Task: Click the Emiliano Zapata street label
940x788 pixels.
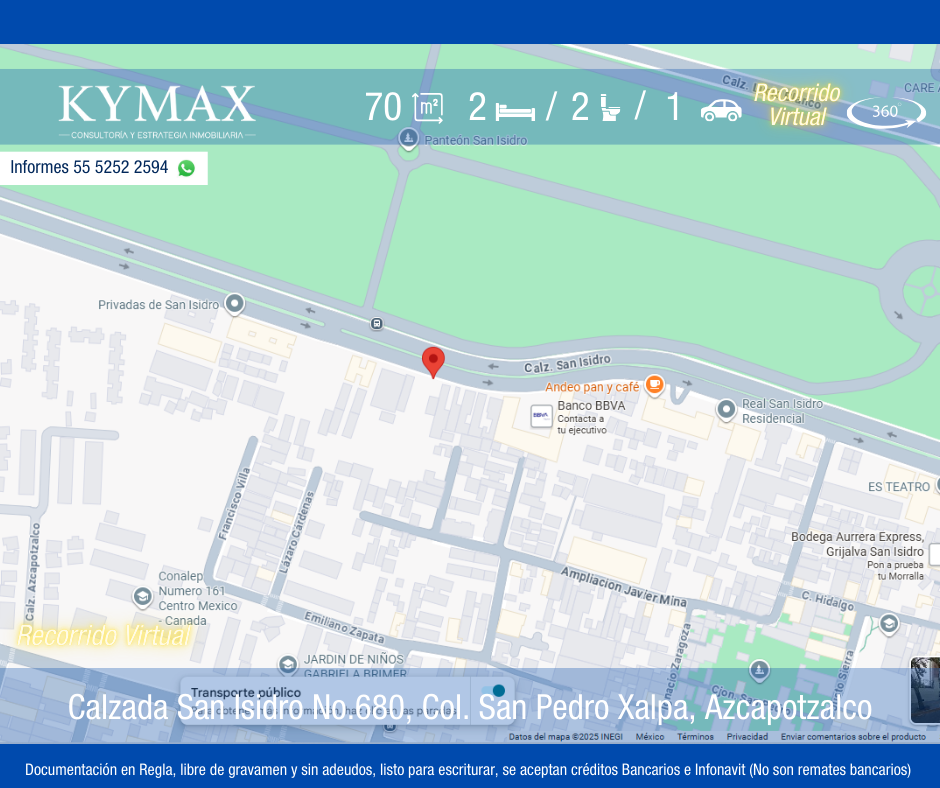Action: point(344,627)
